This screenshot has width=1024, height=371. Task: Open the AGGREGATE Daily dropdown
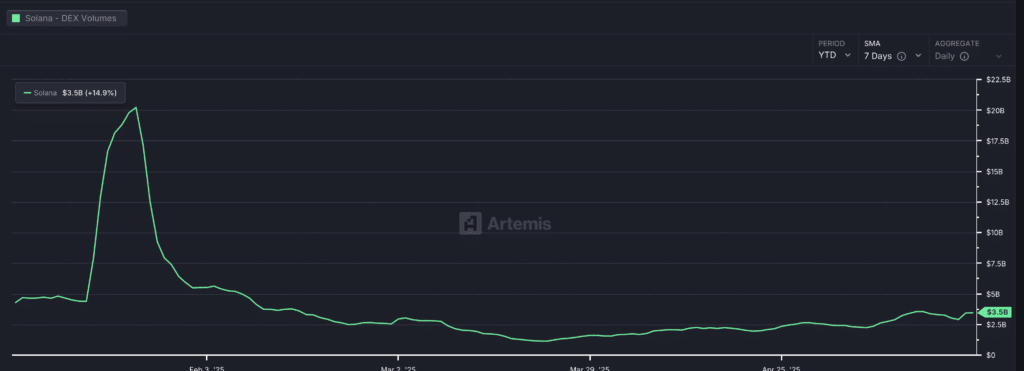[969, 50]
